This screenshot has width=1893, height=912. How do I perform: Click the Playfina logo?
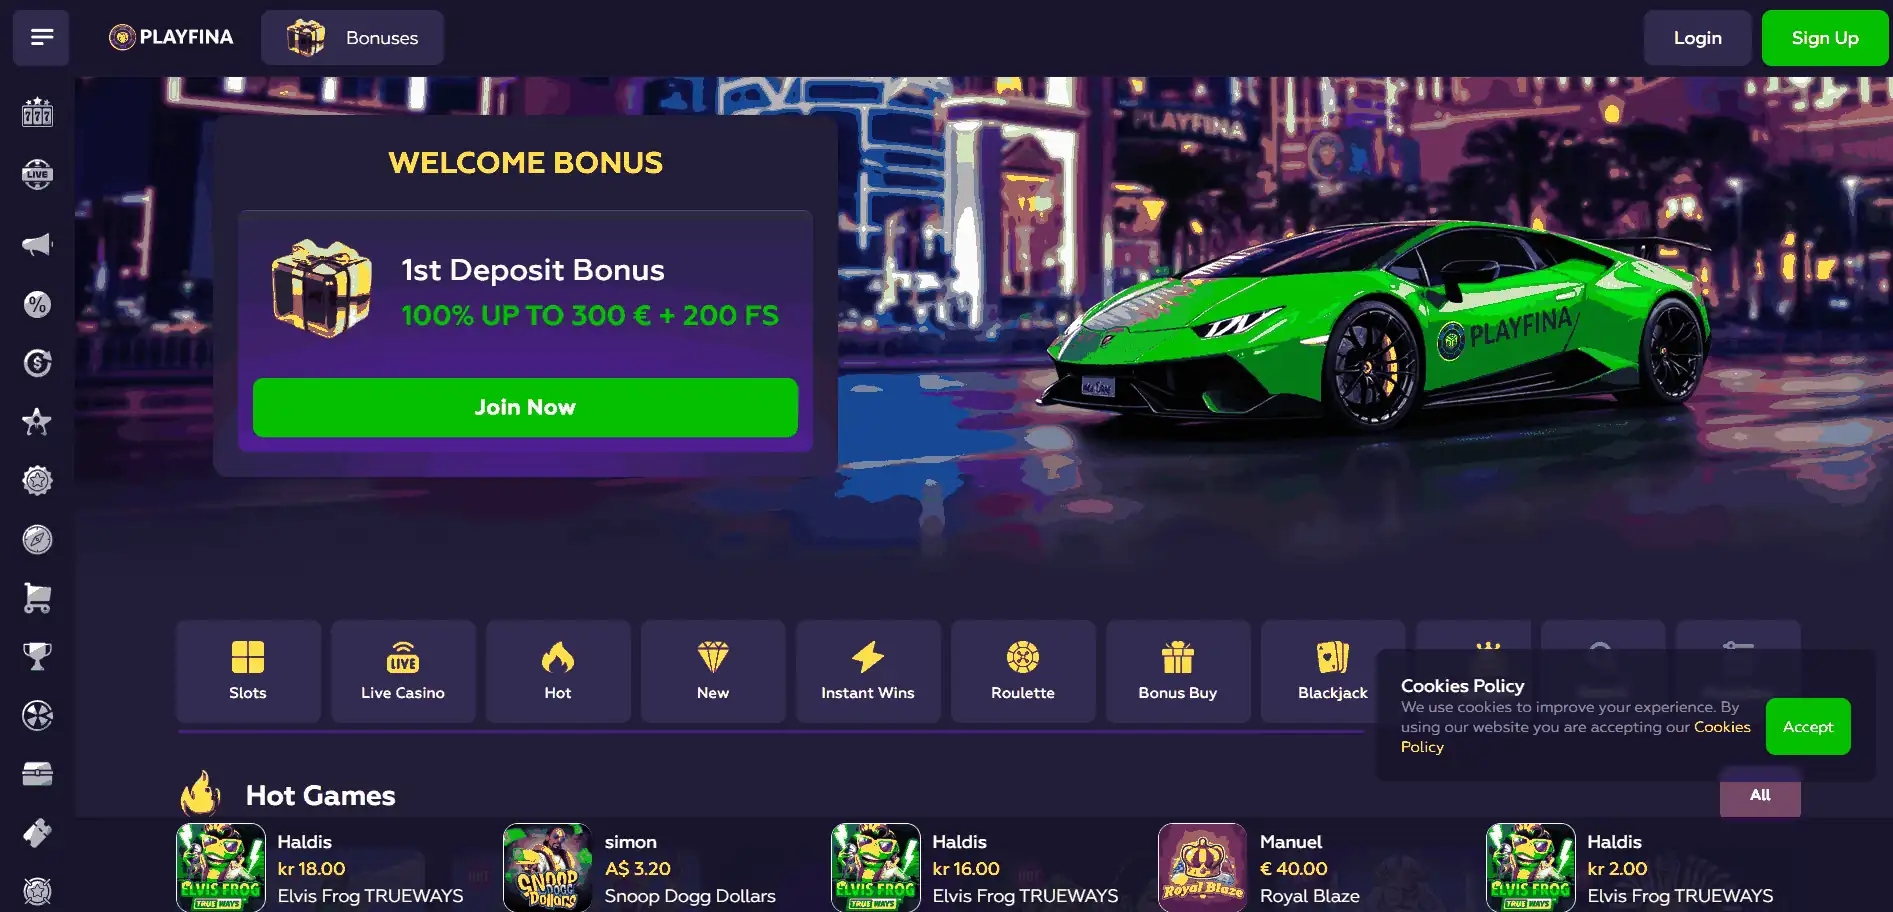coord(171,38)
